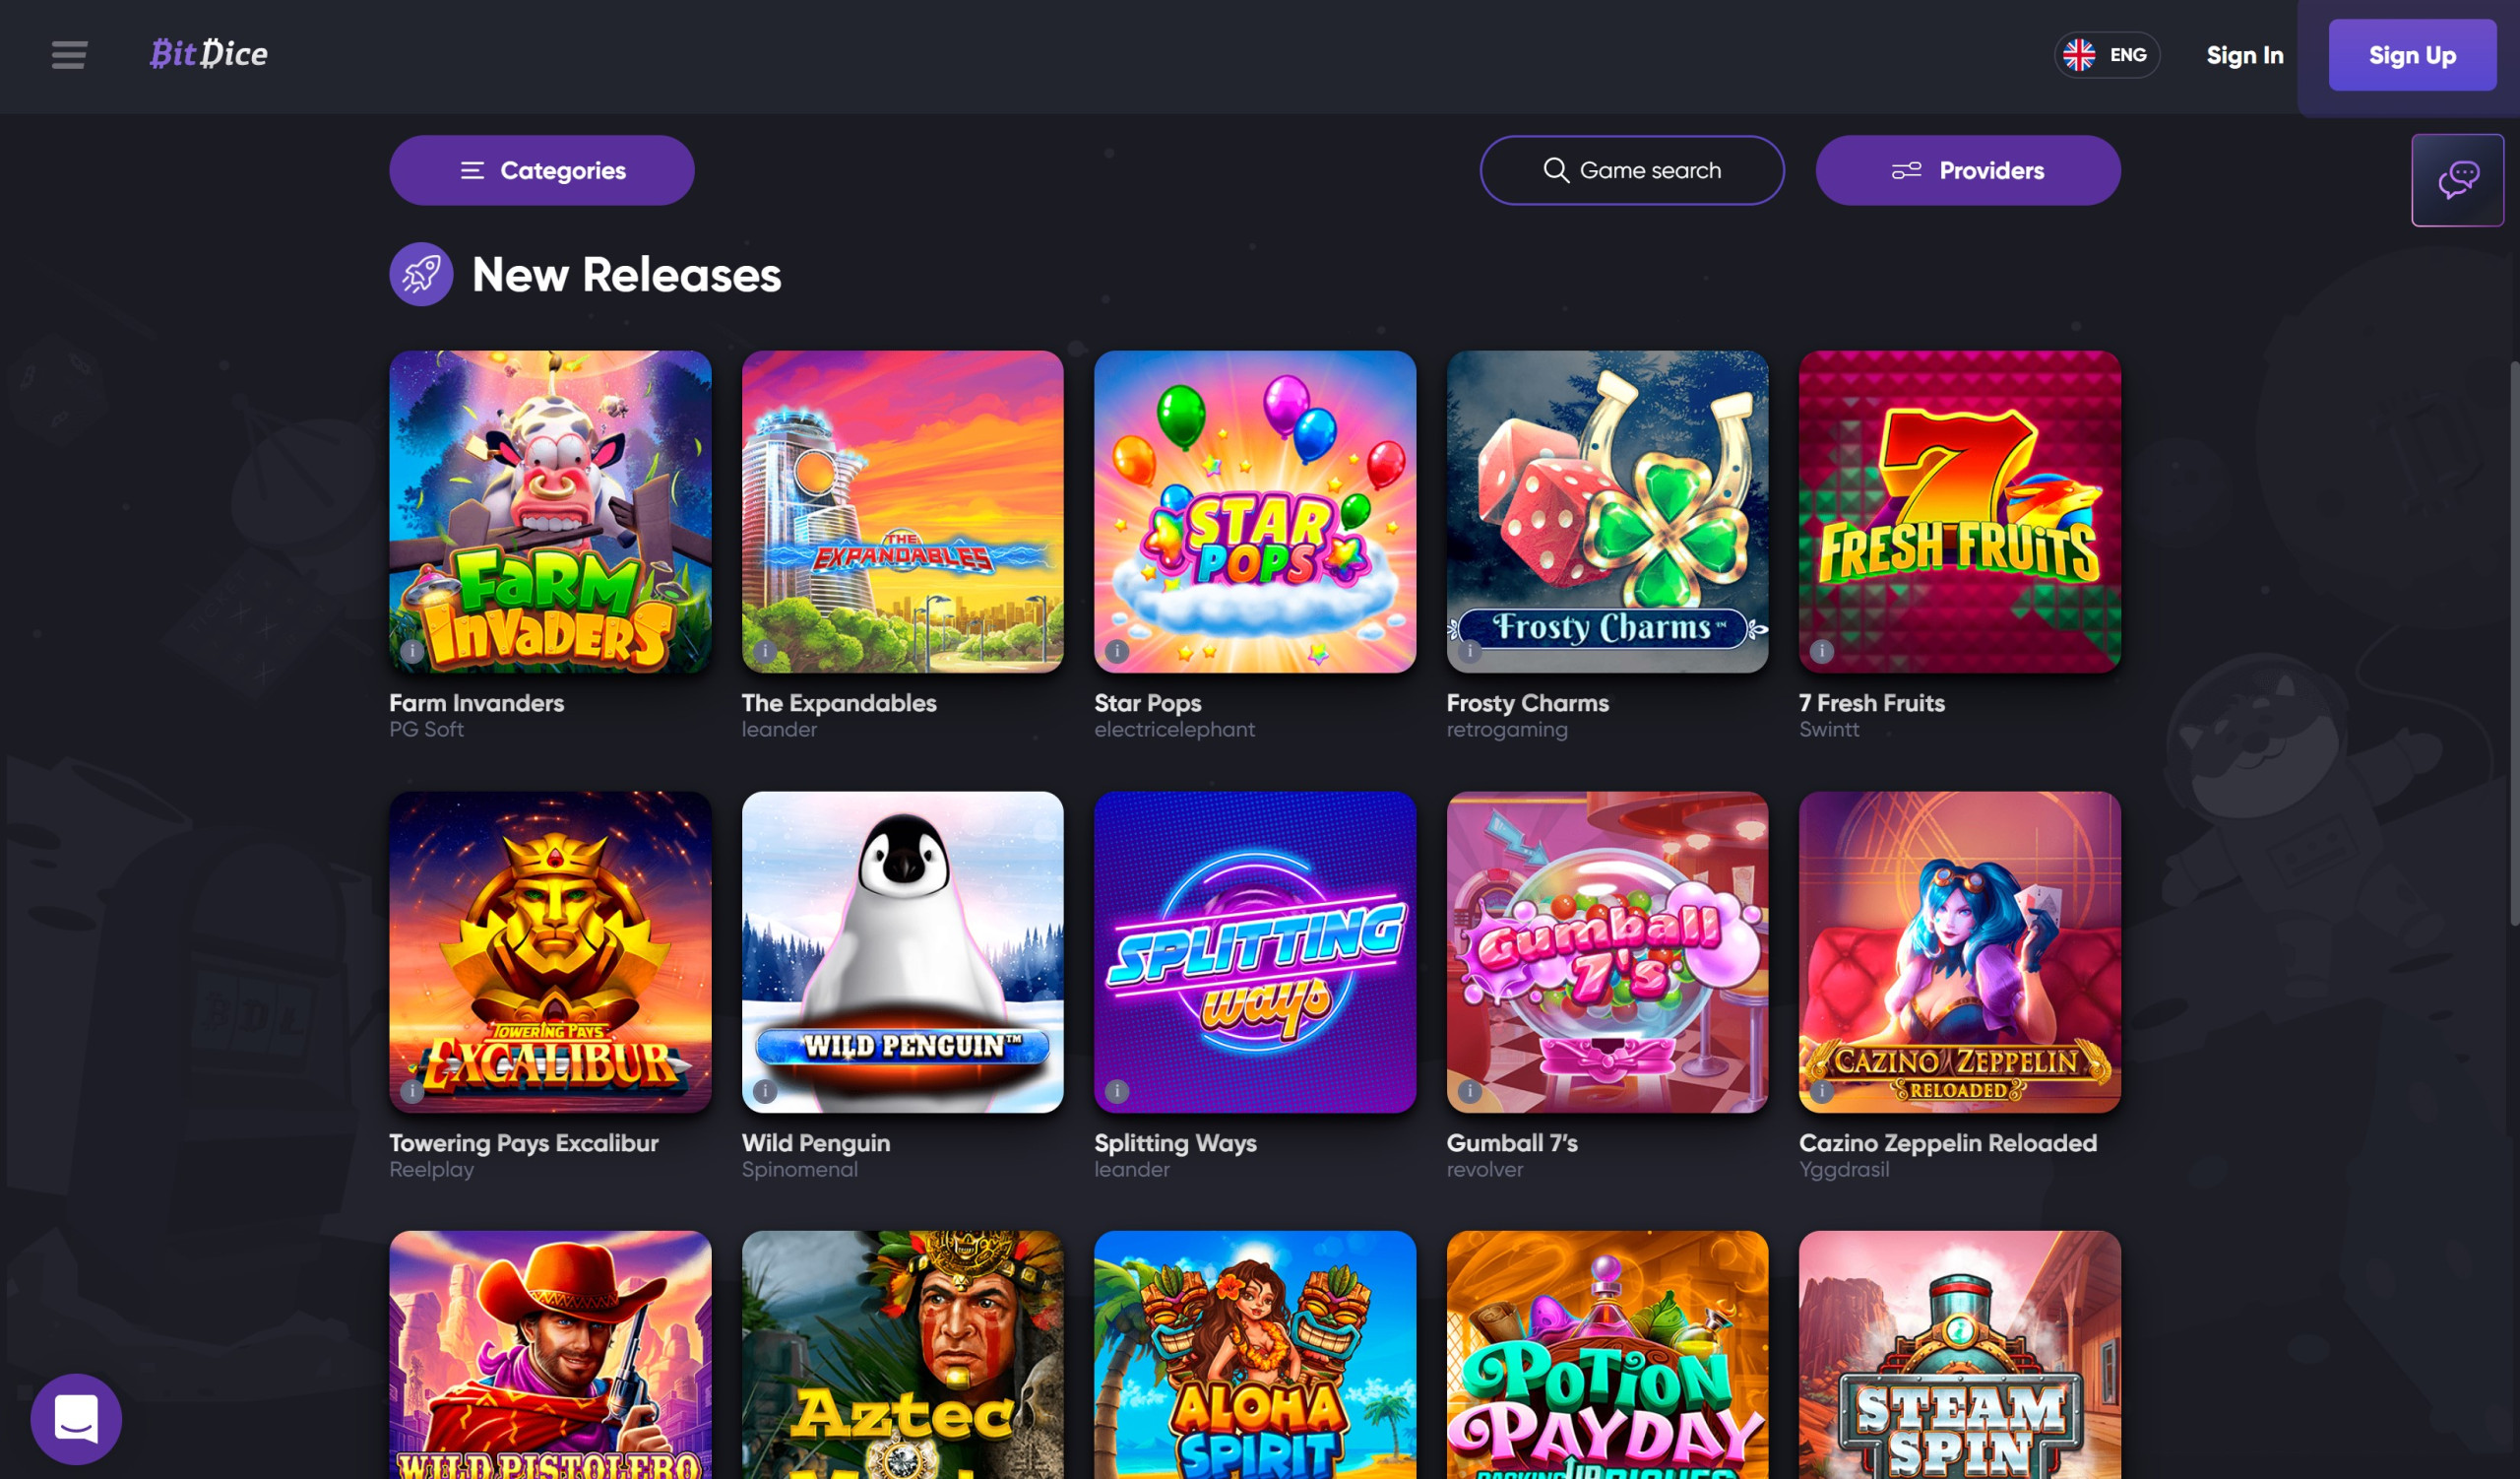Select the Yggdrasil provider label

tap(1844, 1170)
